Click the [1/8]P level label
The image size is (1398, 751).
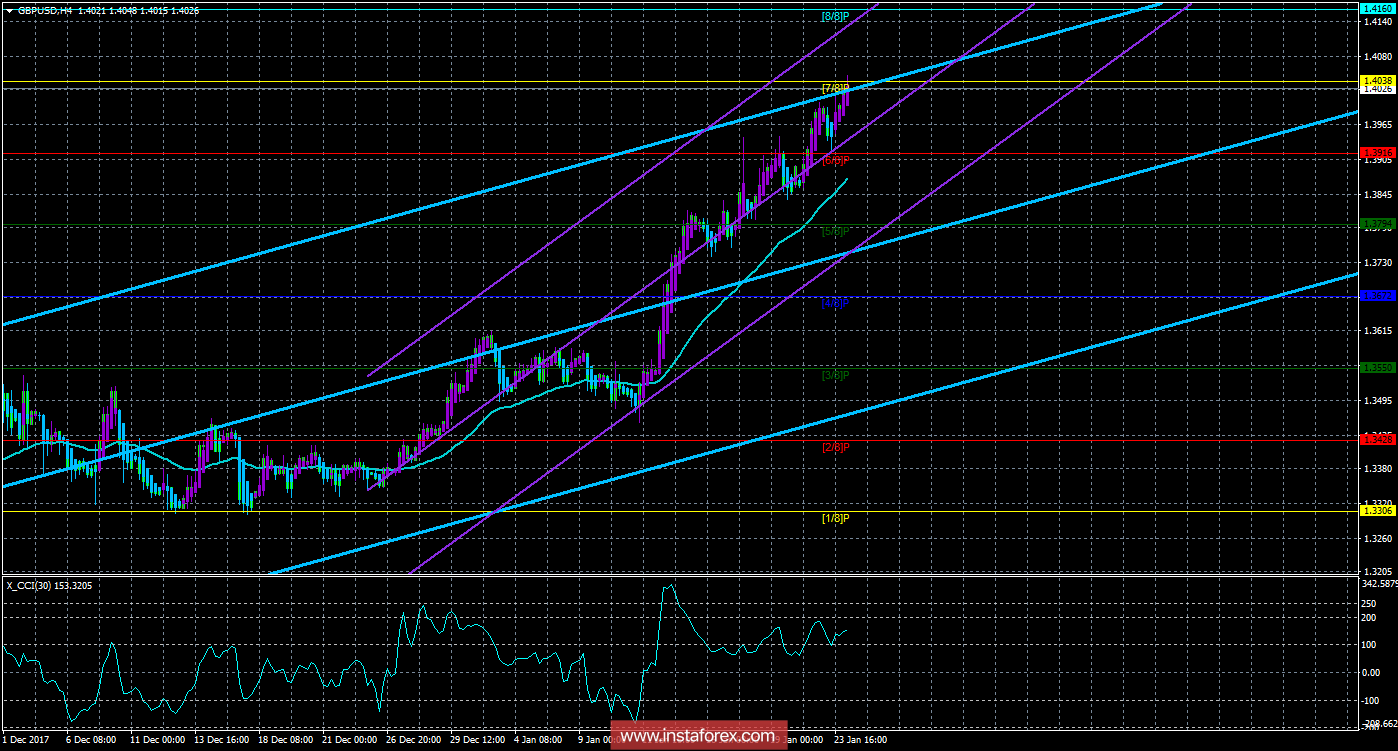(x=835, y=518)
